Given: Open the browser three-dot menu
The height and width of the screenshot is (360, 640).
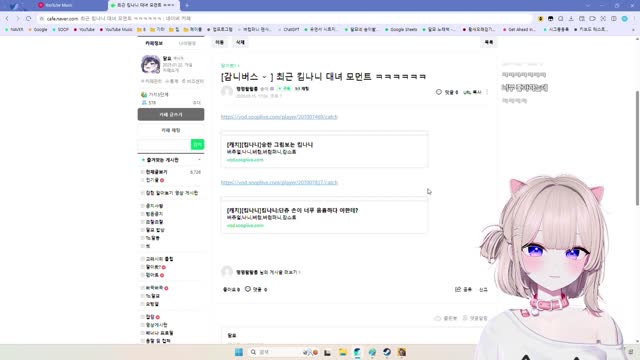Looking at the screenshot, I should click(635, 19).
